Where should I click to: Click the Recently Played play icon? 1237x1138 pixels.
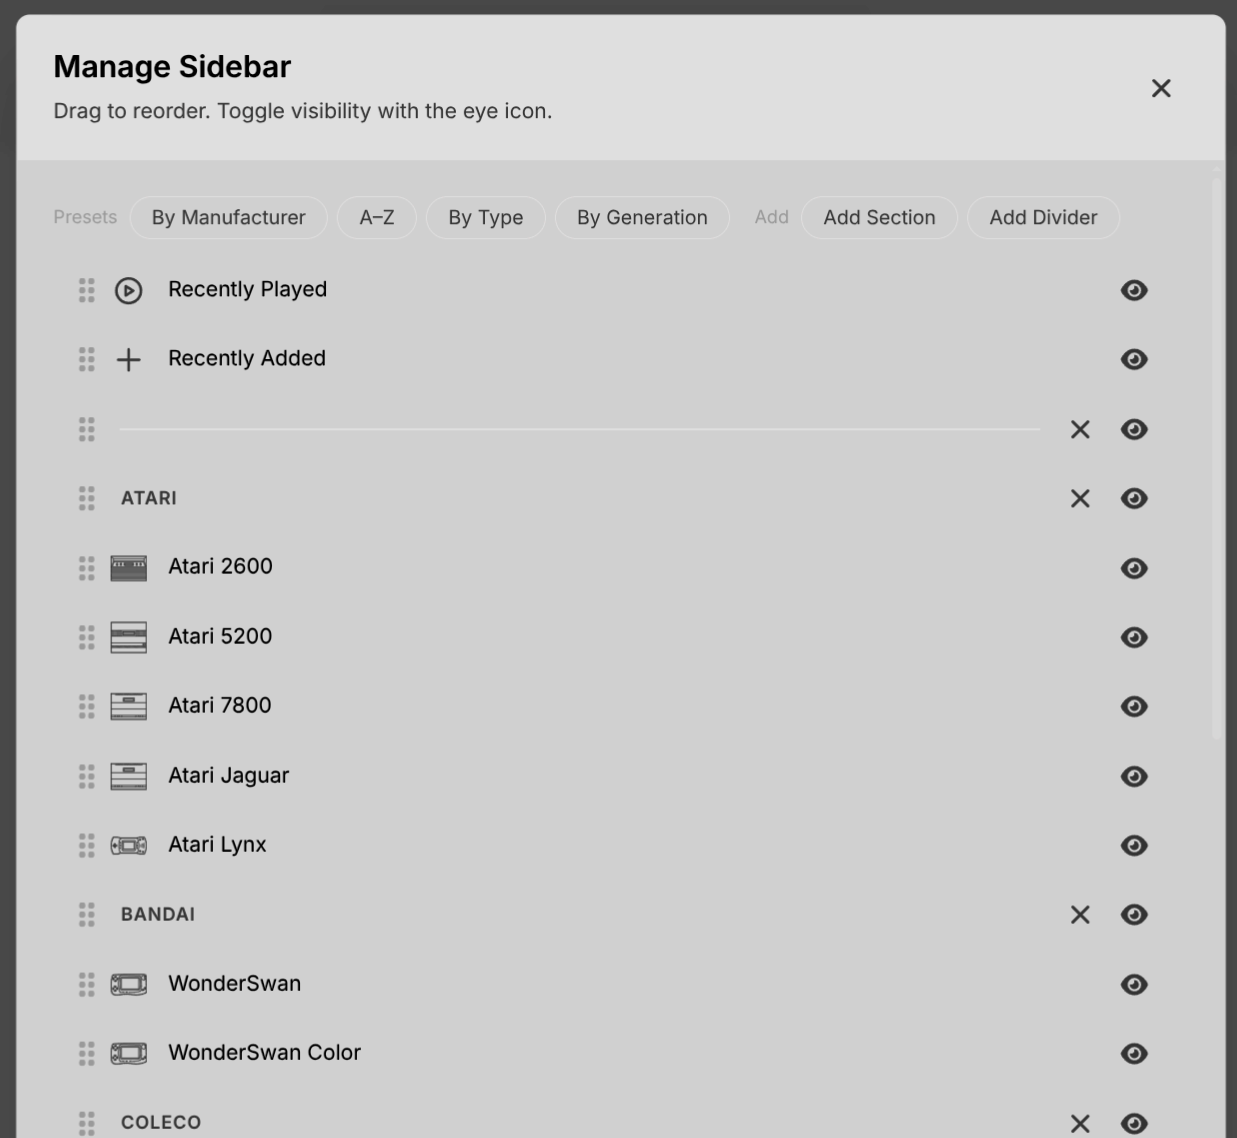(128, 291)
